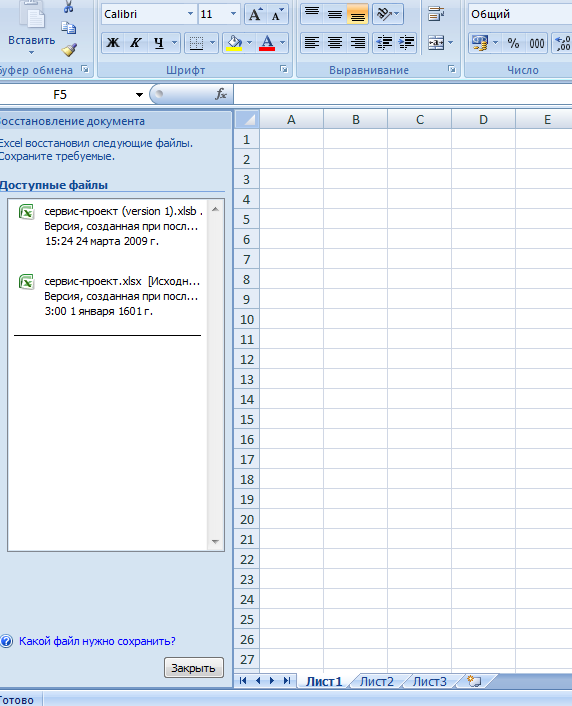
Task: Decrease indent icon
Action: click(x=384, y=43)
